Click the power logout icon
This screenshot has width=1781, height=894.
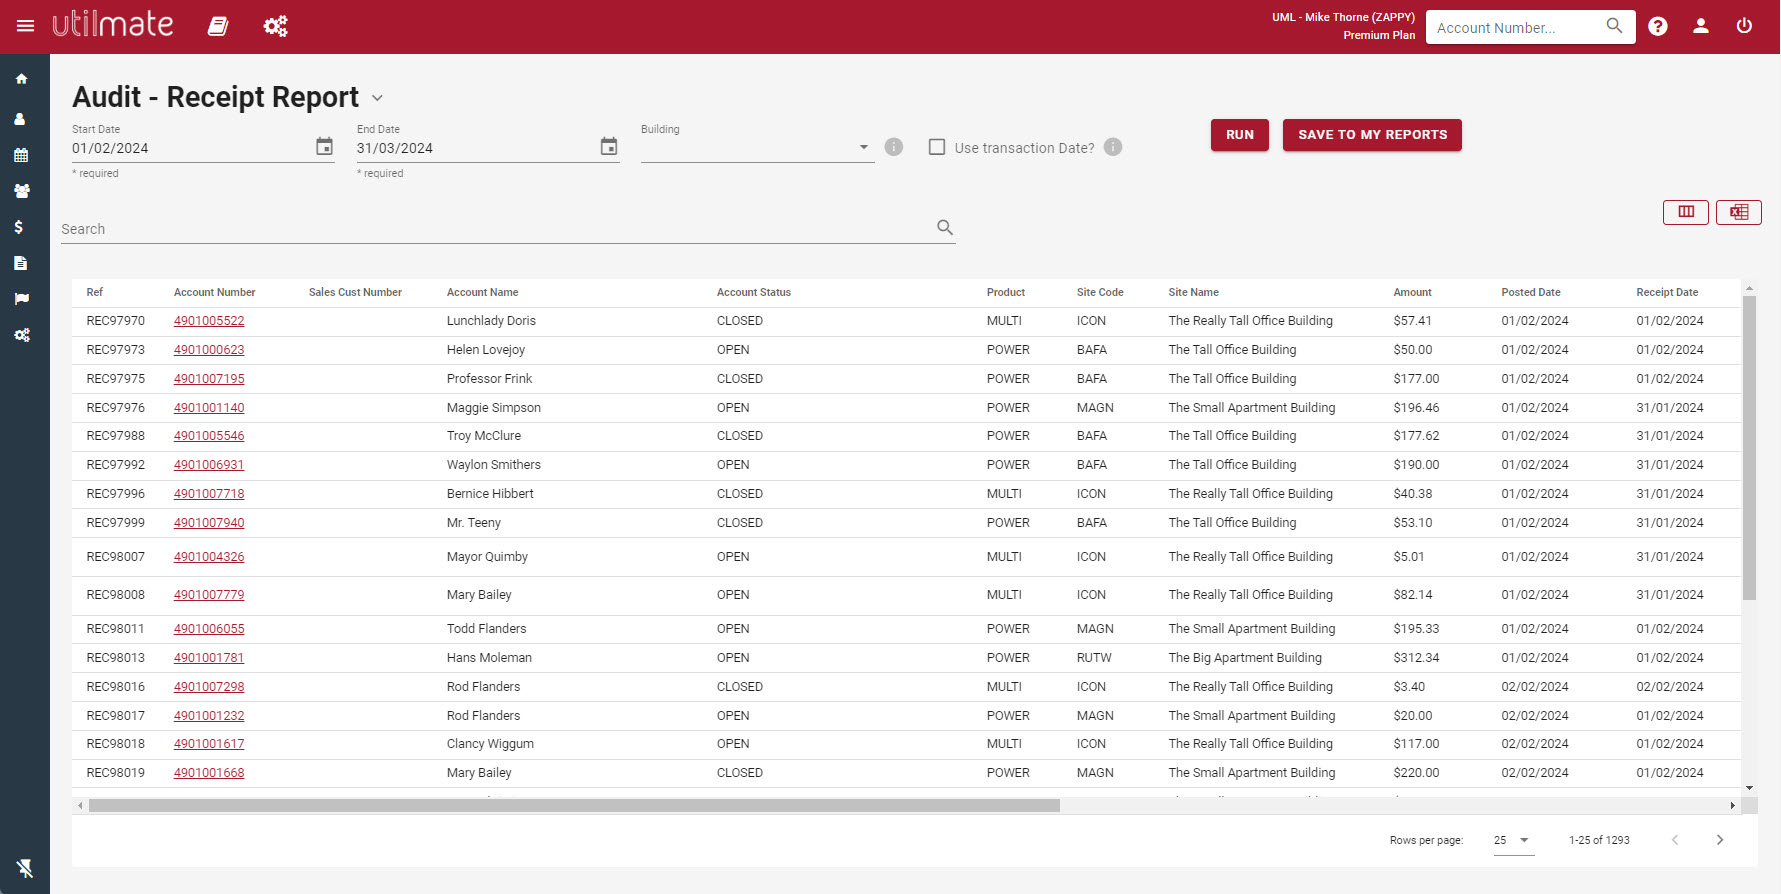[1744, 26]
